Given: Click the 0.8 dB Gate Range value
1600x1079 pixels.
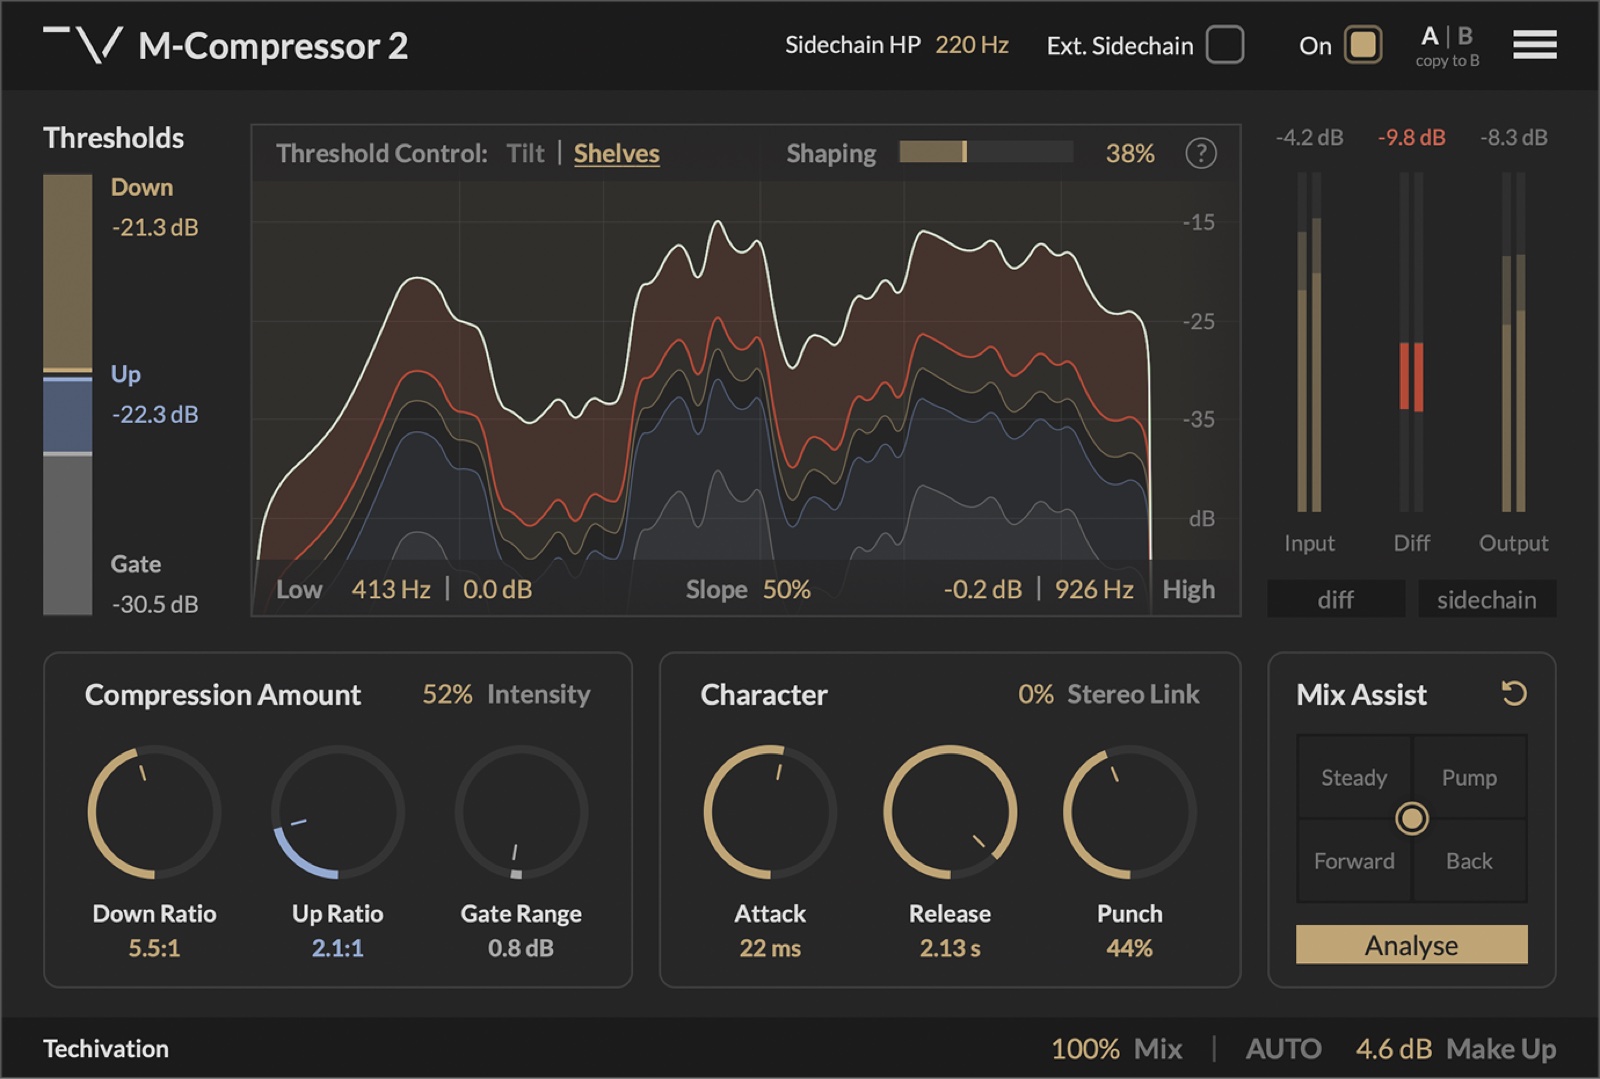Looking at the screenshot, I should click(520, 948).
